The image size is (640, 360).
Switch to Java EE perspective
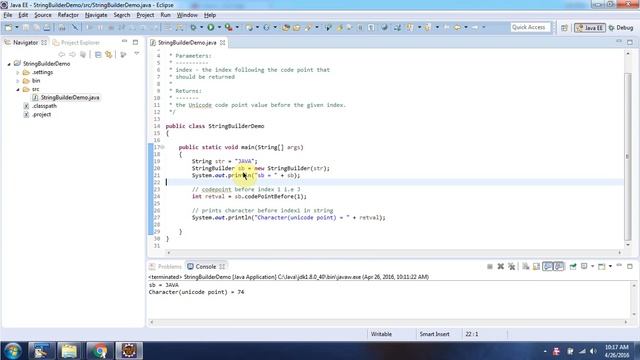[x=589, y=28]
